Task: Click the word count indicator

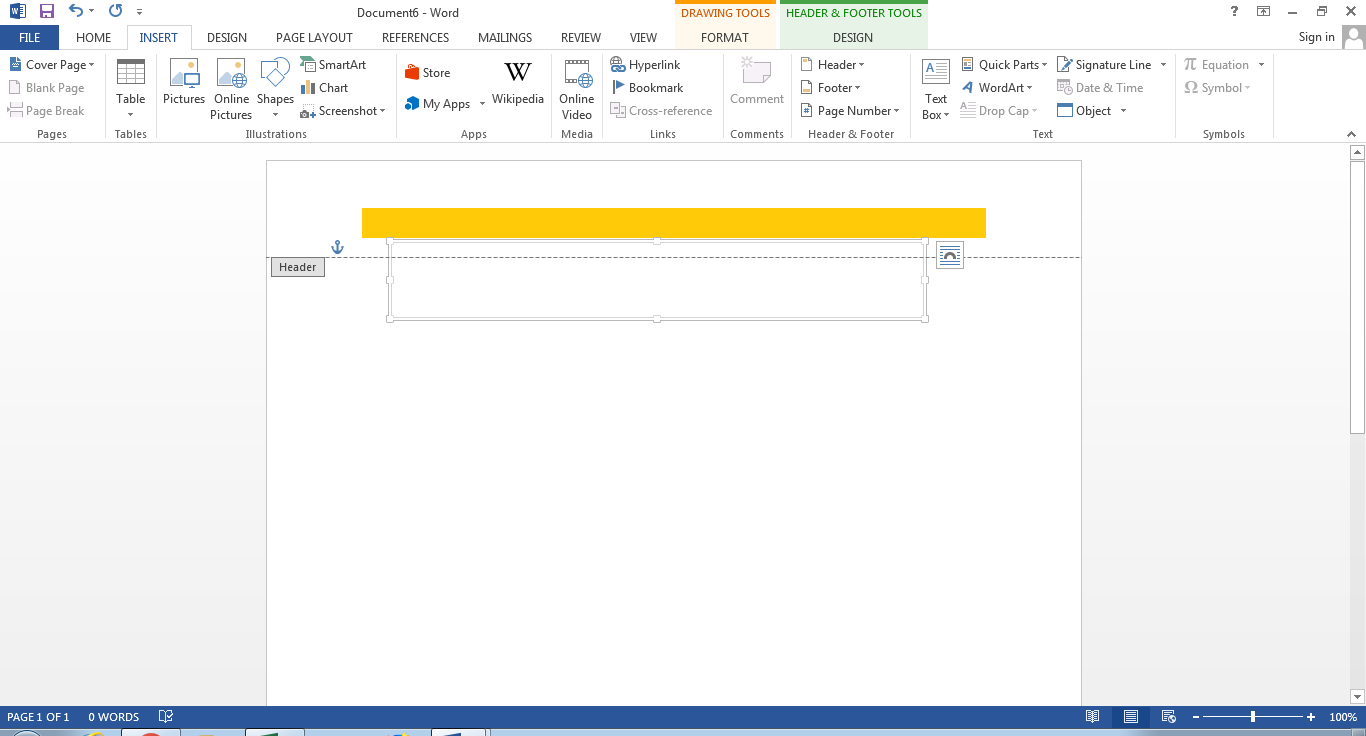Action: pyautogui.click(x=113, y=716)
